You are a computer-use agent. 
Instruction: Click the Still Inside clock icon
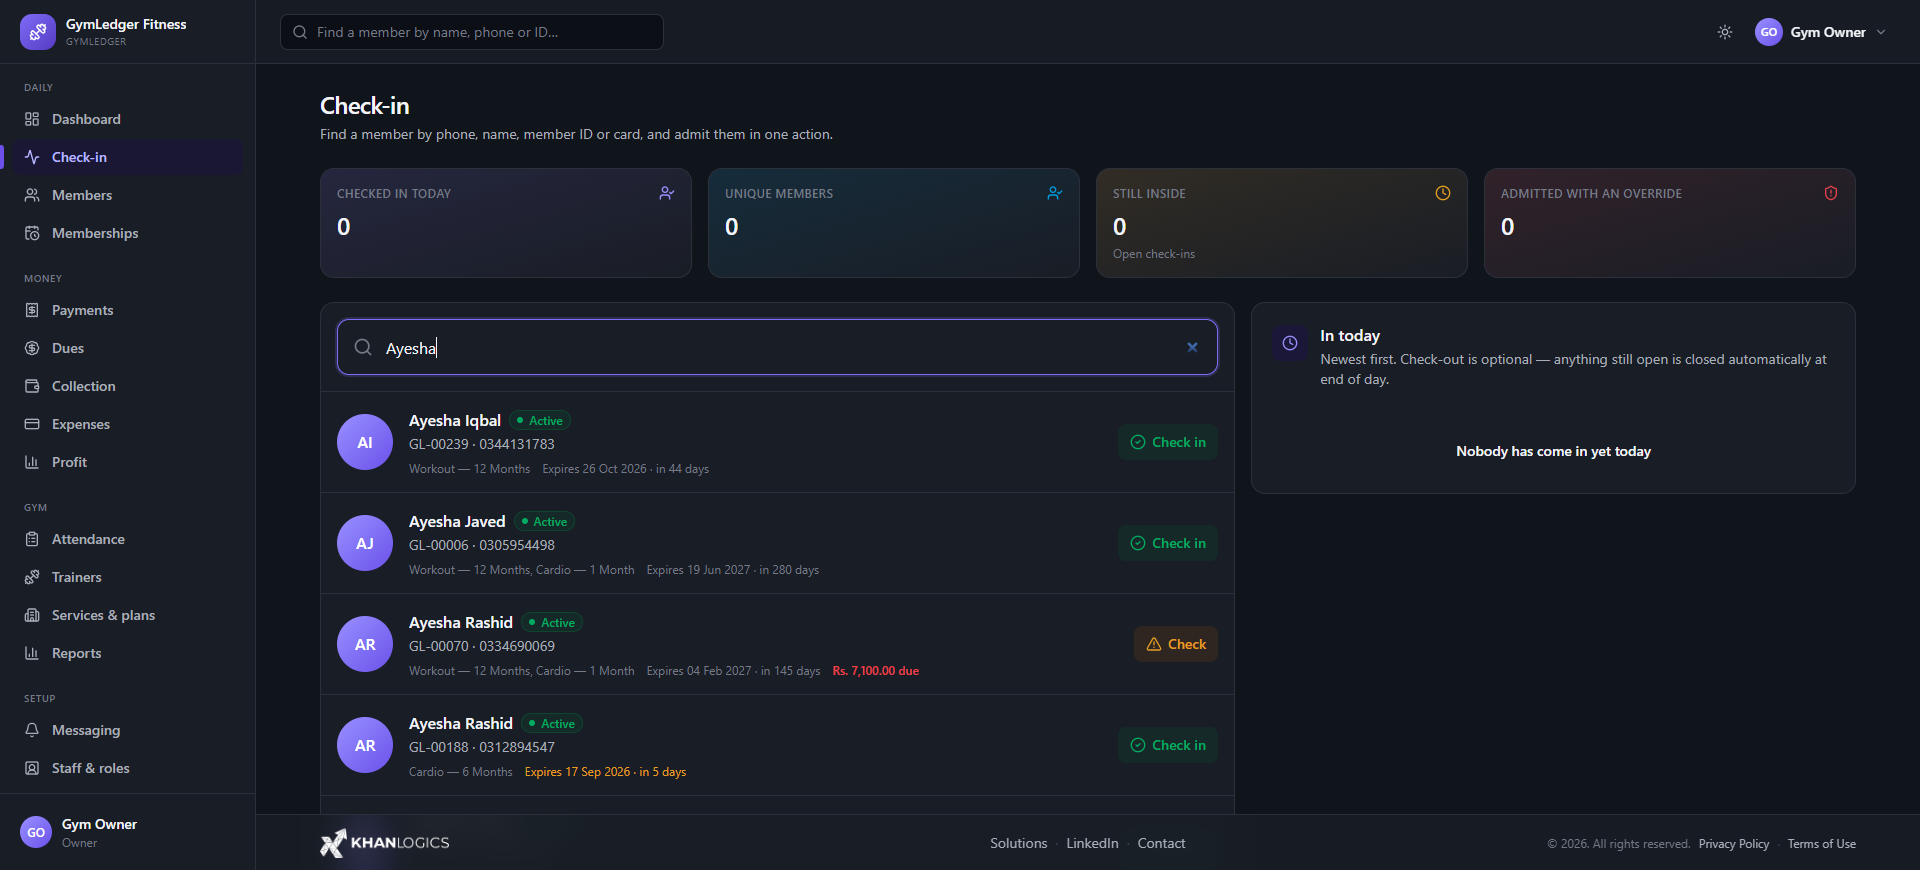pos(1443,193)
